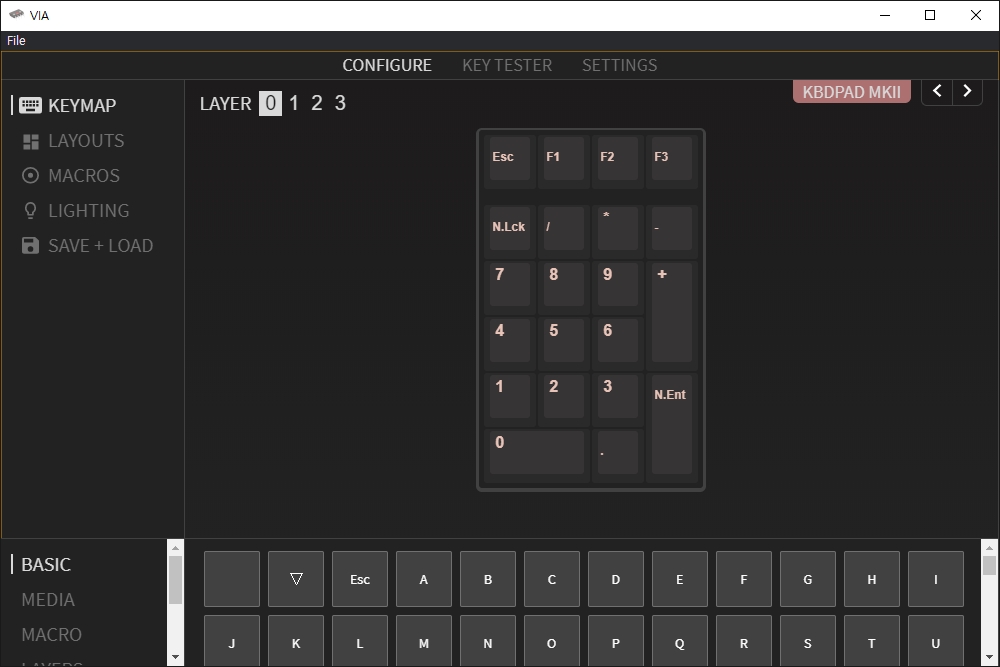Click the KBDPAD MKII keyboard badge

pyautogui.click(x=851, y=91)
